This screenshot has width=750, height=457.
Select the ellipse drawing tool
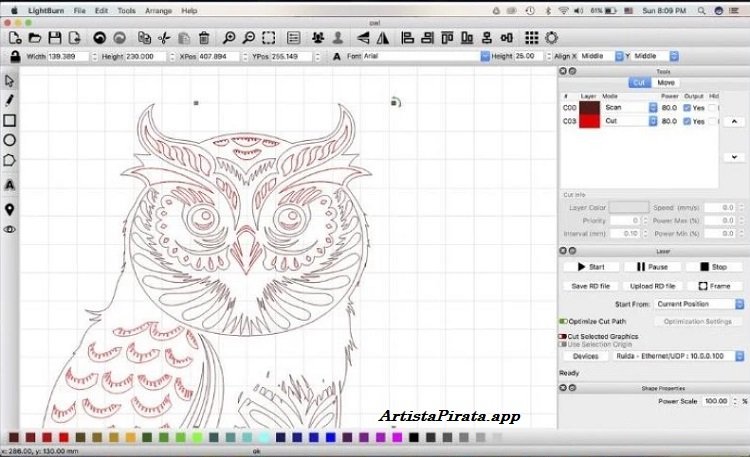pos(10,140)
